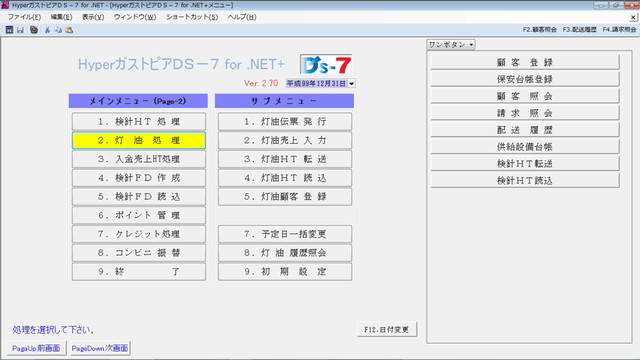Click the F3.配送履歴 shortcut
This screenshot has height=360, width=640.
579,30
